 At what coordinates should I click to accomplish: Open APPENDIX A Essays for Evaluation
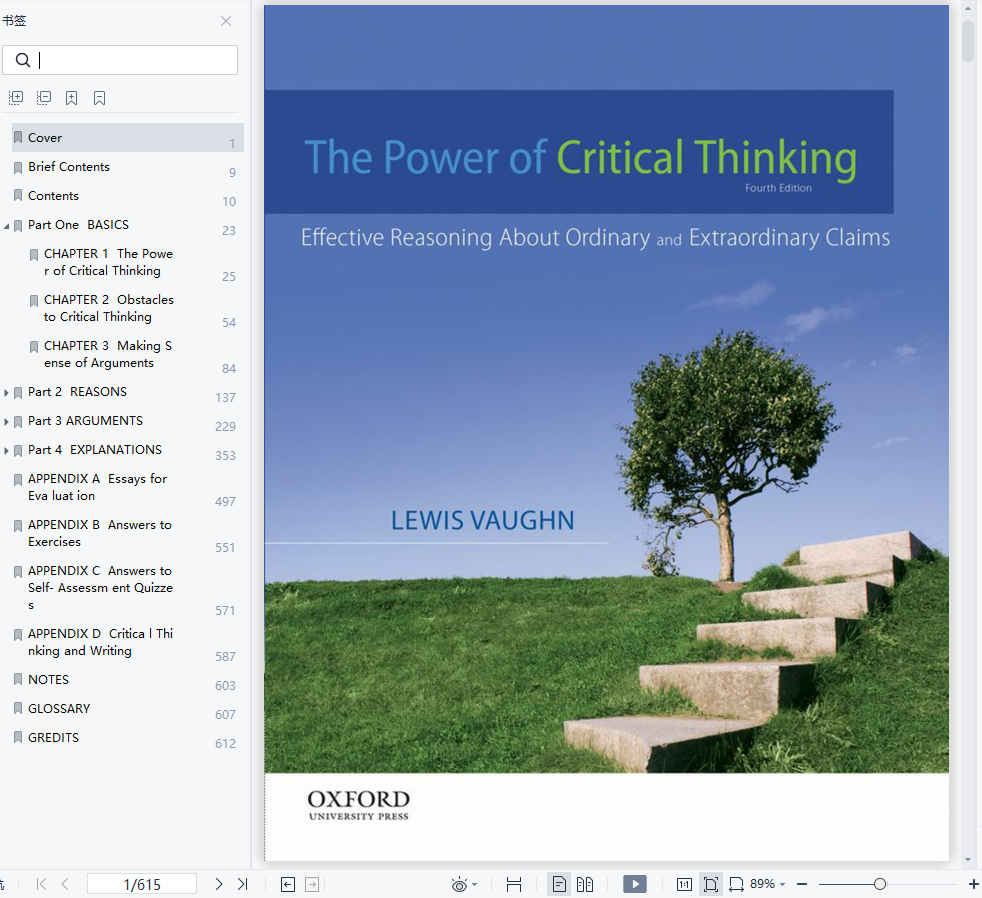tap(98, 487)
